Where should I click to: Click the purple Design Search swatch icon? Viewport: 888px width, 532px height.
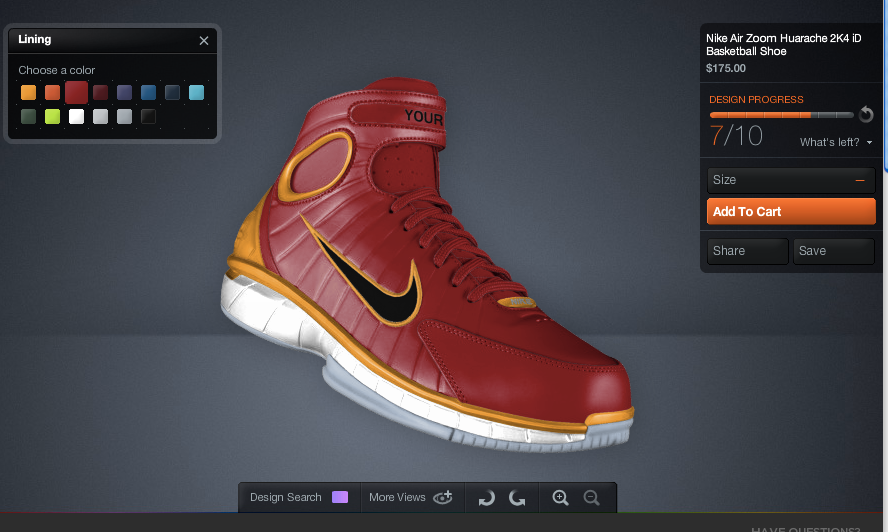[x=340, y=497]
